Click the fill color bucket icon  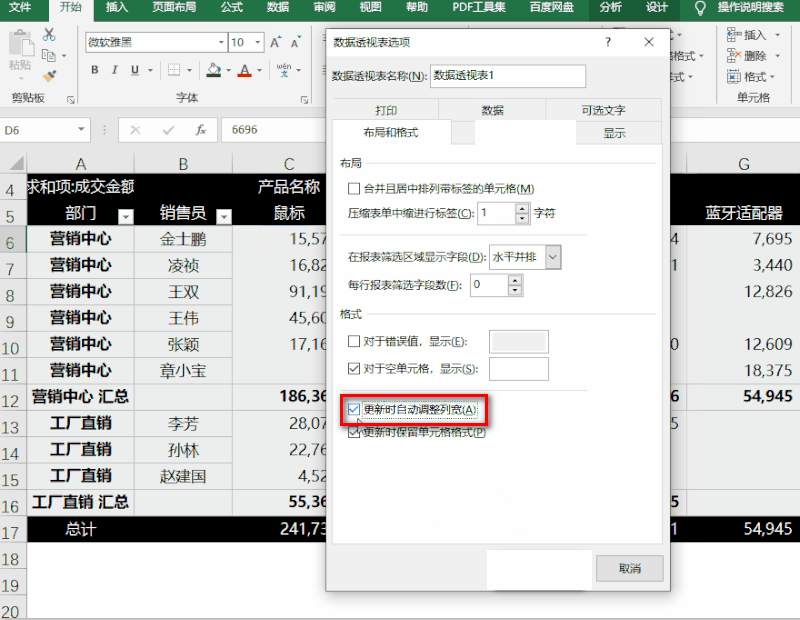click(214, 70)
